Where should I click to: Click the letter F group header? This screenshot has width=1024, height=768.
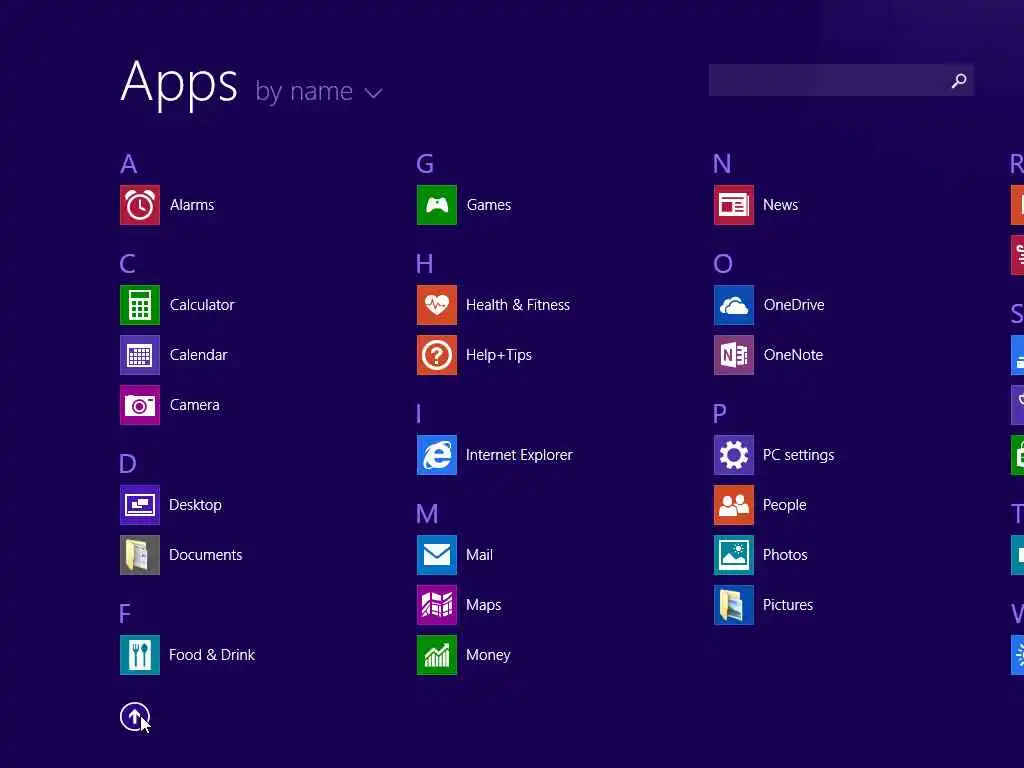click(x=125, y=614)
